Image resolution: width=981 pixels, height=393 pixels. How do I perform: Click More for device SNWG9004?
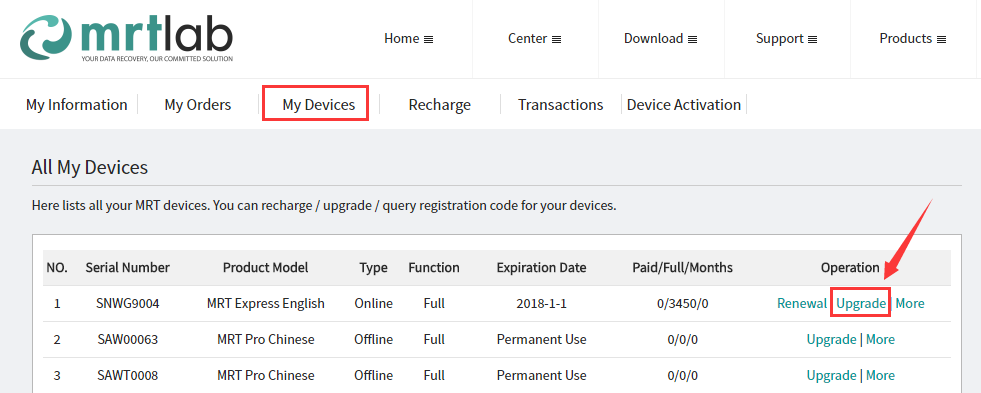pyautogui.click(x=910, y=304)
